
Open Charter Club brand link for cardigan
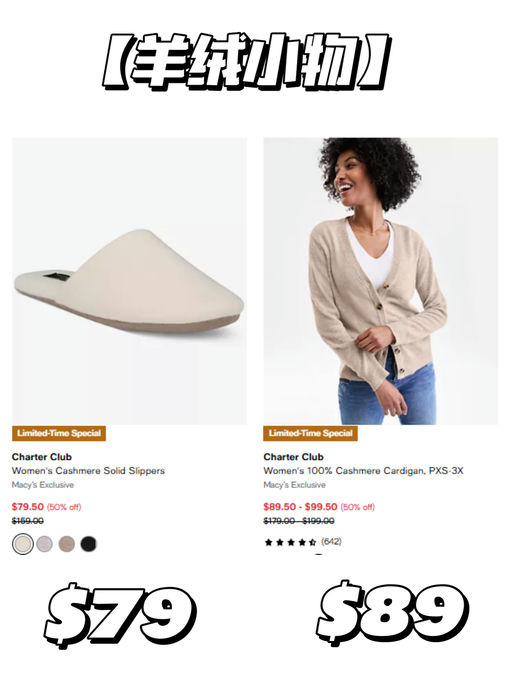[293, 457]
